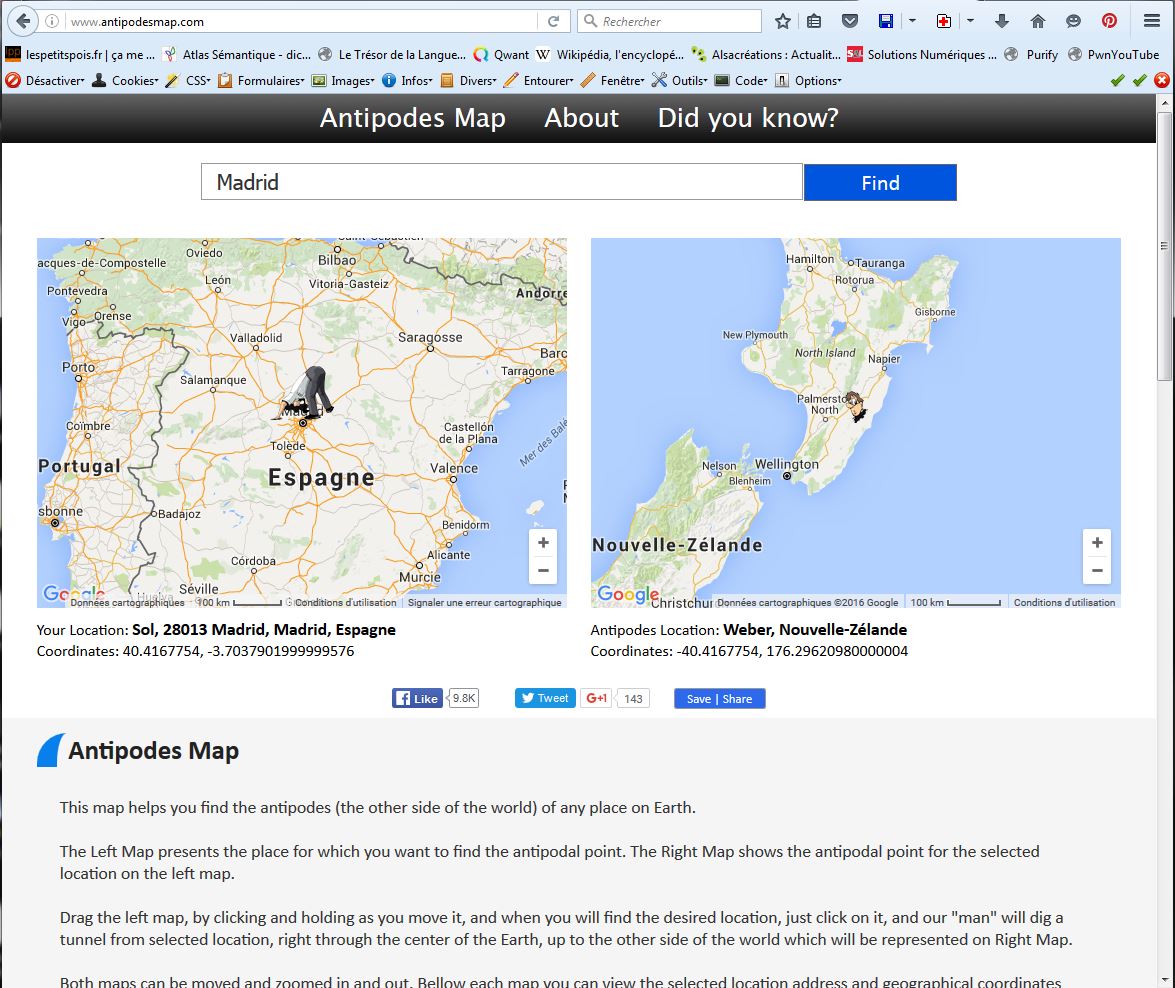Open the downloads arrow icon
The height and width of the screenshot is (988, 1175).
point(1002,21)
